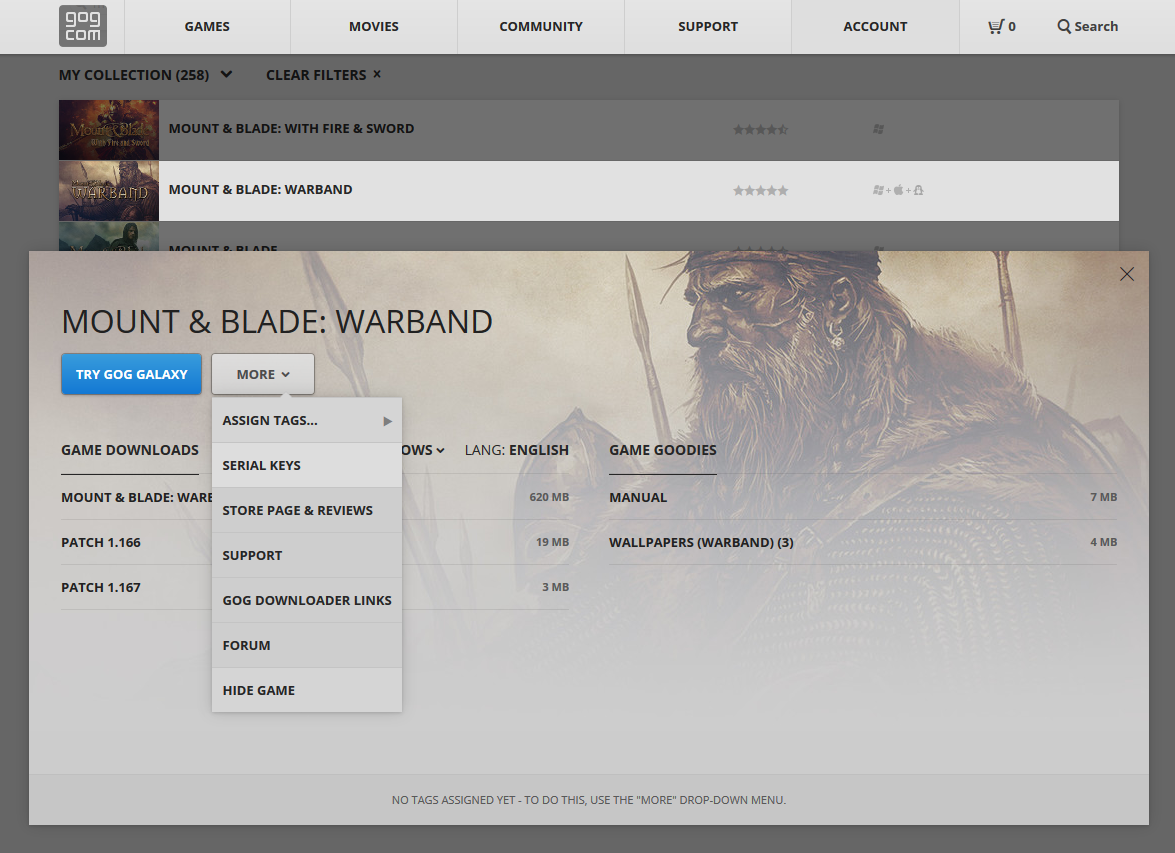Select Mount & Blade: Warband list row
1175x853 pixels.
tap(589, 190)
